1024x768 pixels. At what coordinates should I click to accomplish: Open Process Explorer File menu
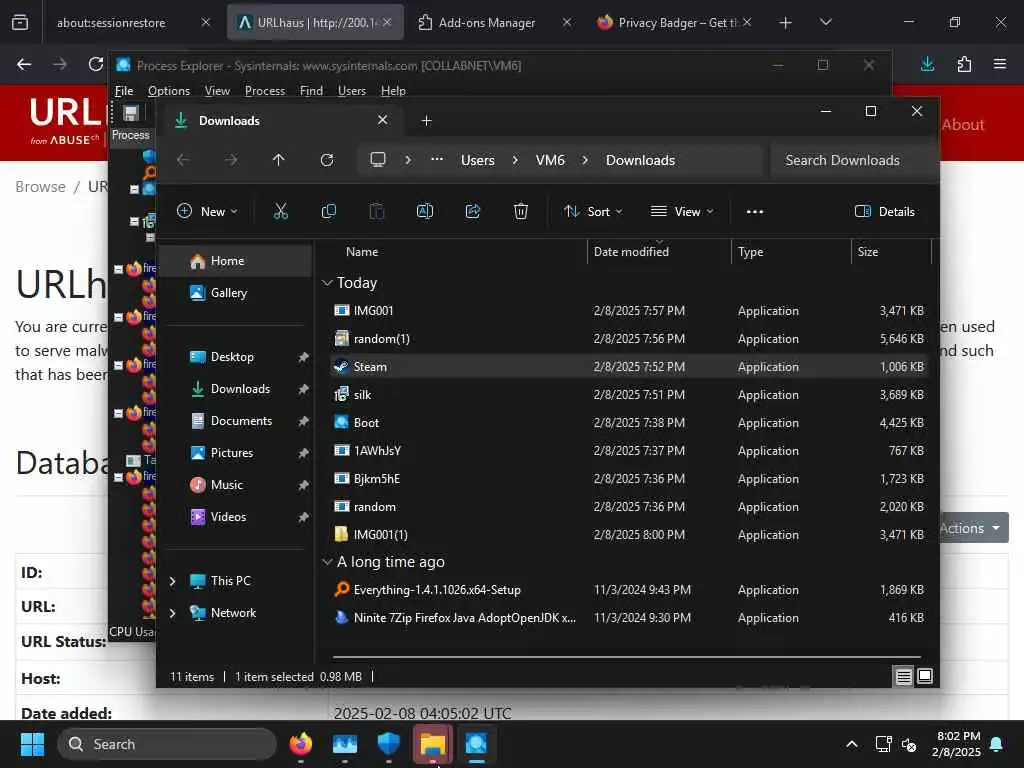click(x=124, y=91)
